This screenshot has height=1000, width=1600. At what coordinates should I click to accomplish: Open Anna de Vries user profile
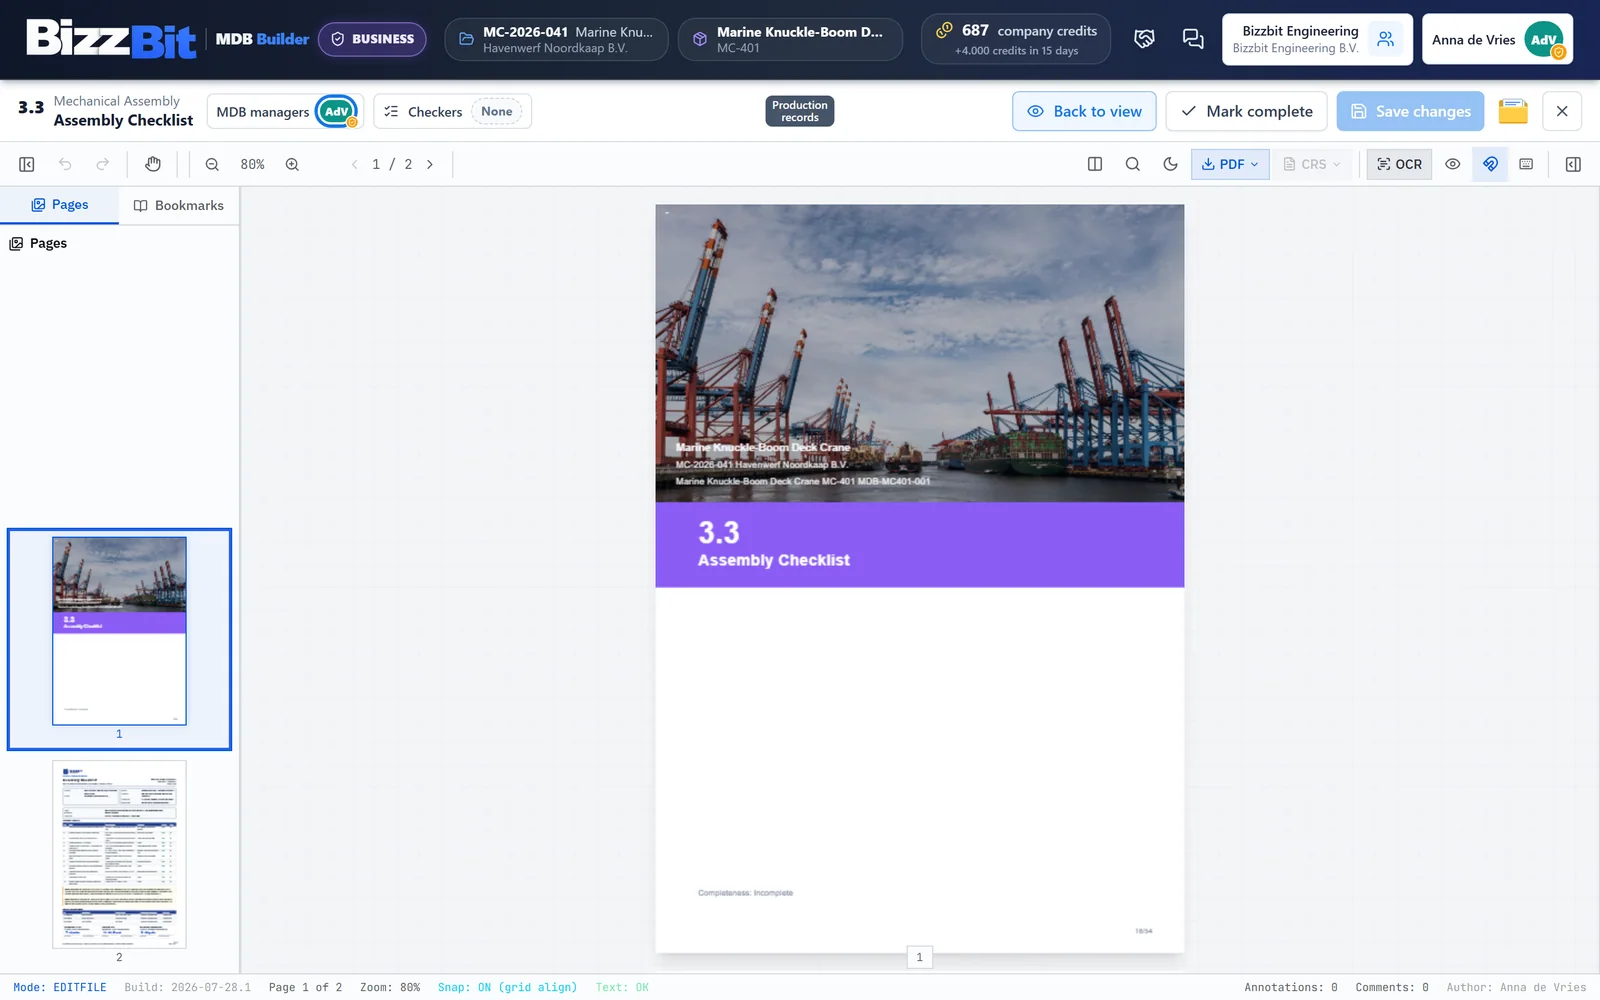click(1497, 39)
